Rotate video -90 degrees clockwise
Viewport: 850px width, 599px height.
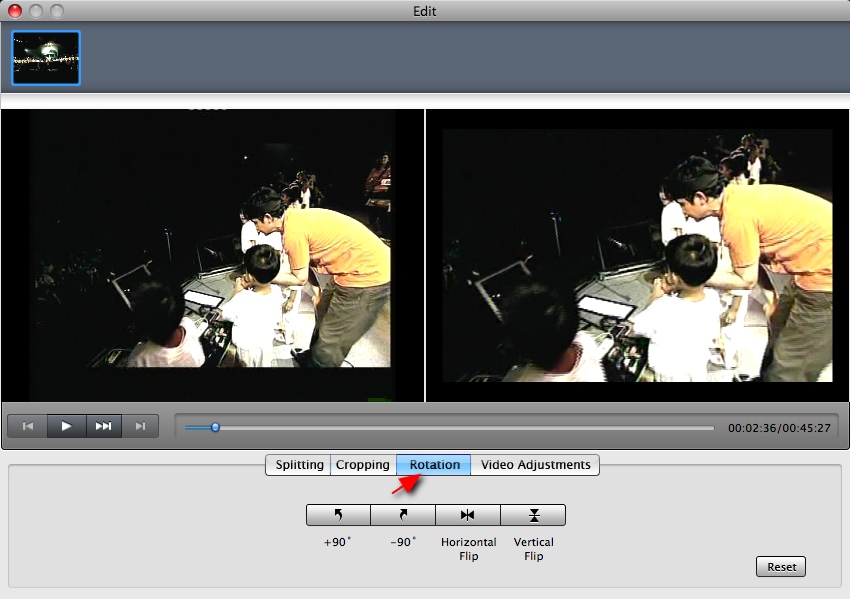pyautogui.click(x=403, y=514)
